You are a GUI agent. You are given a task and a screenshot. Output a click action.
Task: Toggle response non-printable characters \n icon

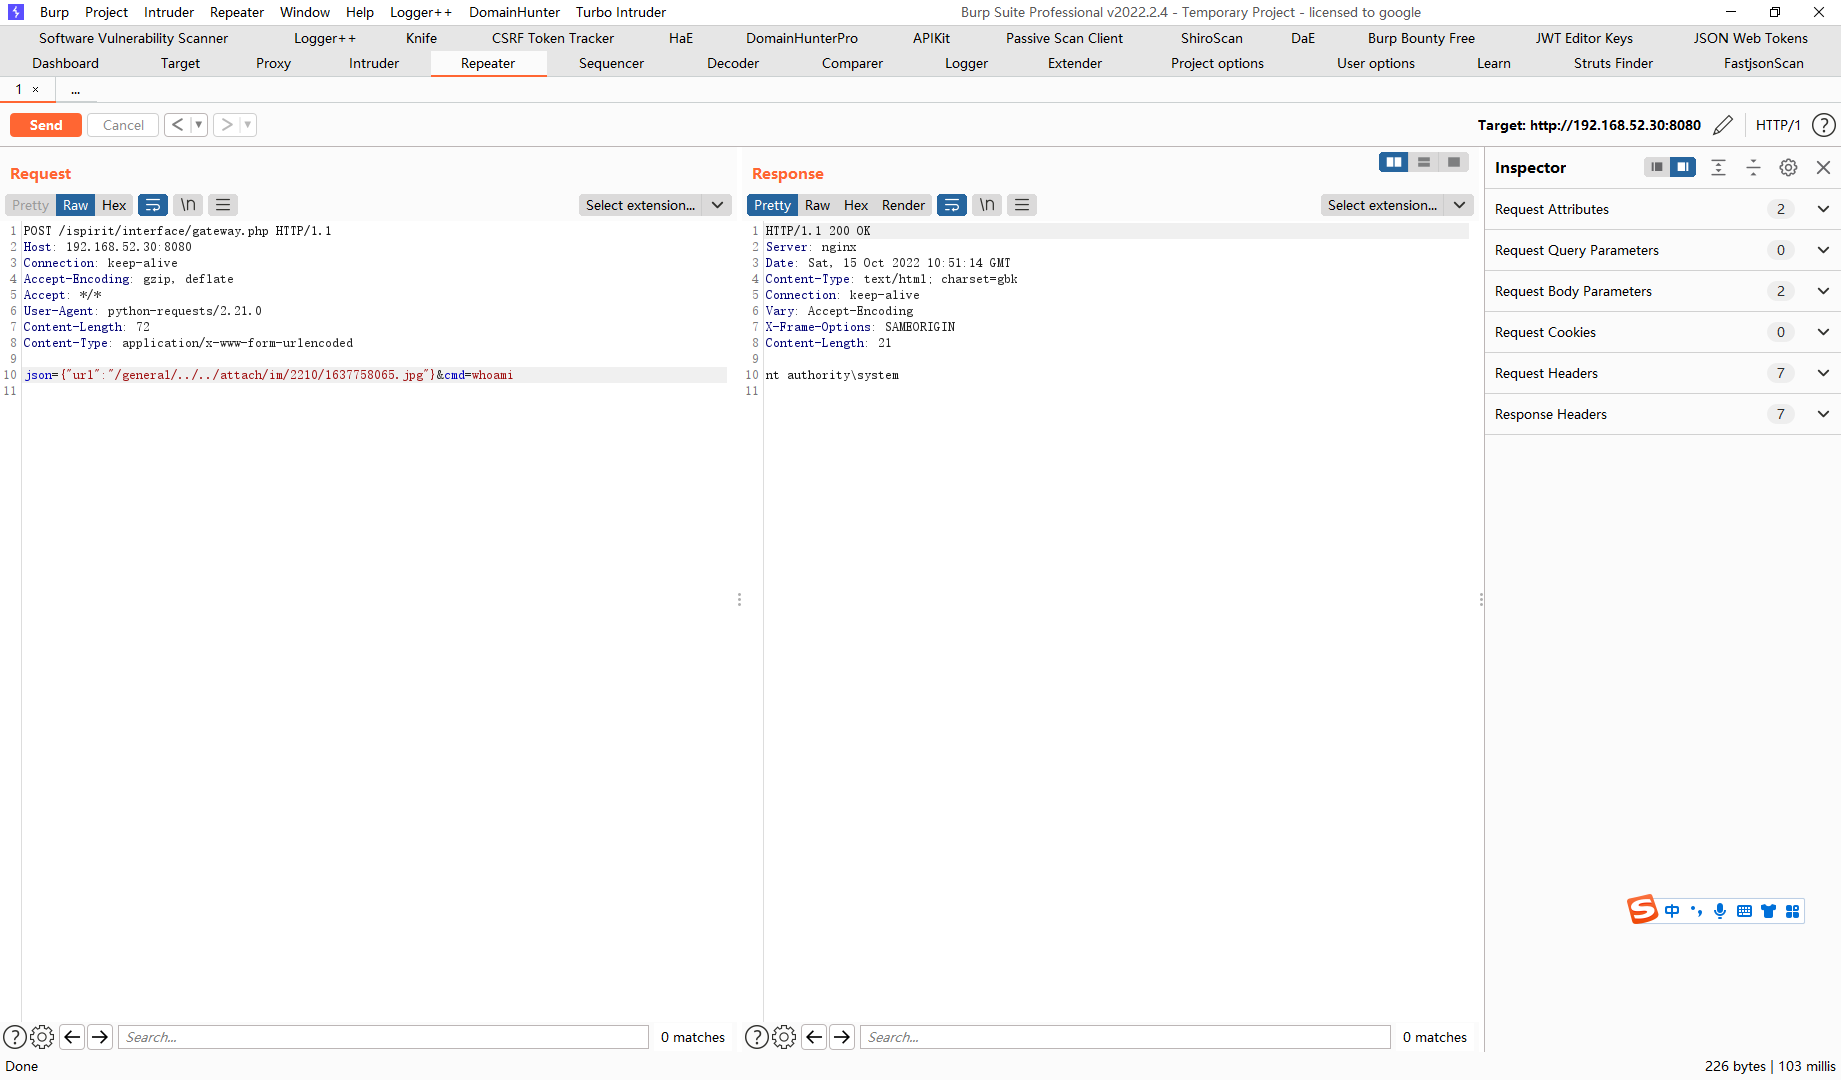tap(987, 205)
